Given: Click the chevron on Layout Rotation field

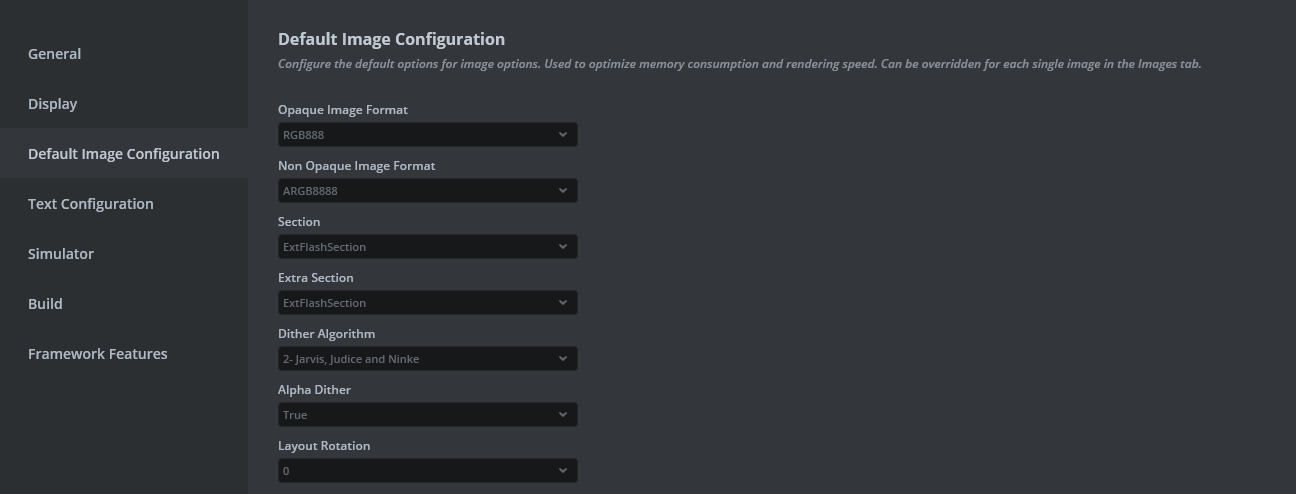Looking at the screenshot, I should 563,471.
